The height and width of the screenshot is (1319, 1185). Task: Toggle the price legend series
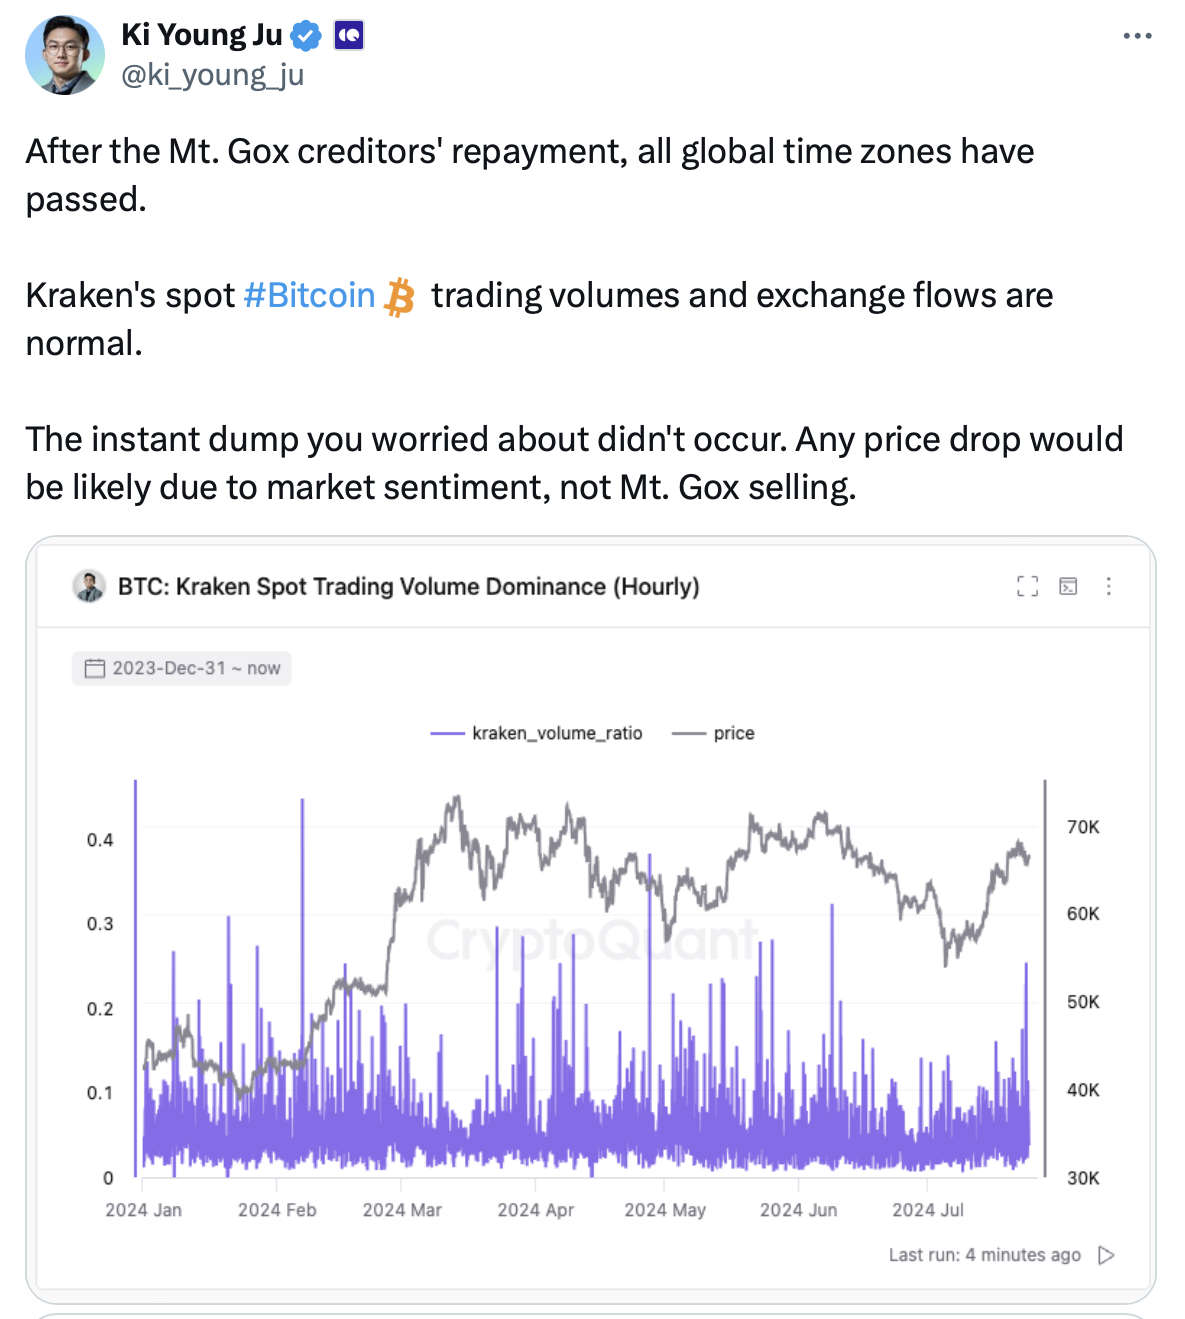tap(713, 733)
